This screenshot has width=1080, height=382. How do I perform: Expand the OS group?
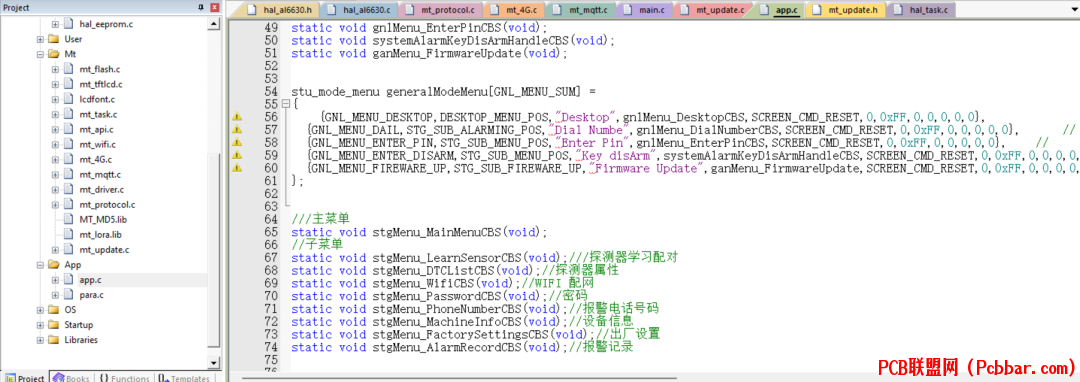(x=40, y=310)
